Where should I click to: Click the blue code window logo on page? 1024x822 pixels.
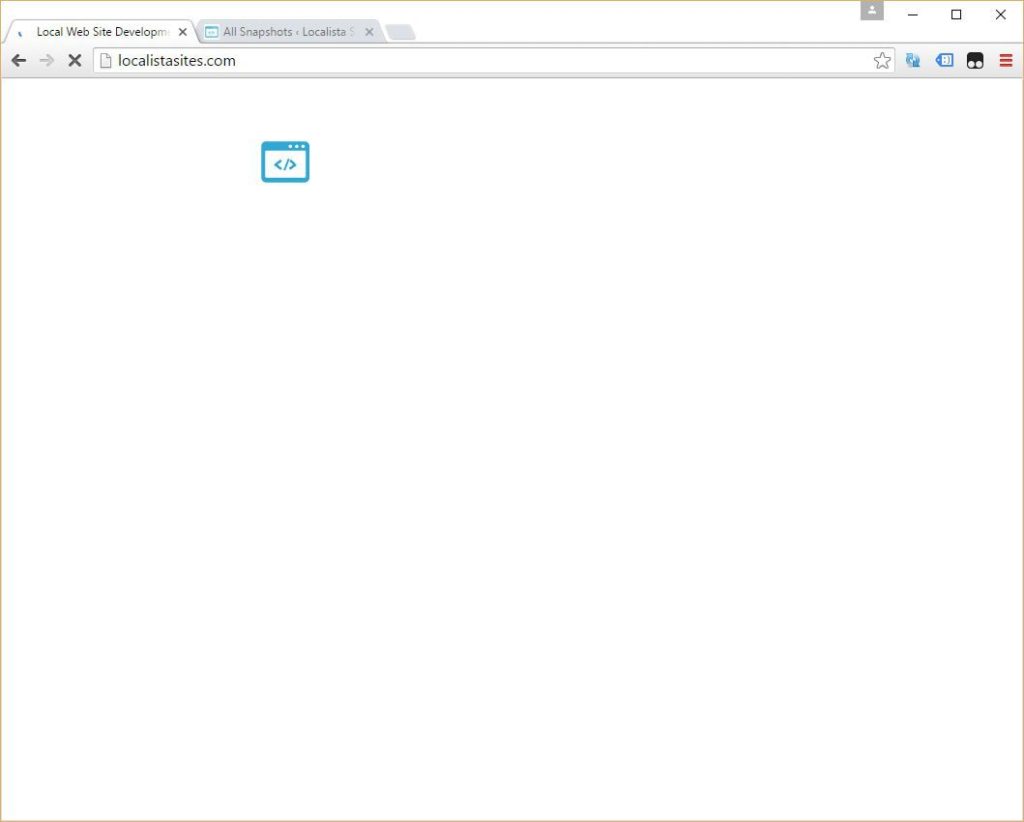pyautogui.click(x=285, y=162)
